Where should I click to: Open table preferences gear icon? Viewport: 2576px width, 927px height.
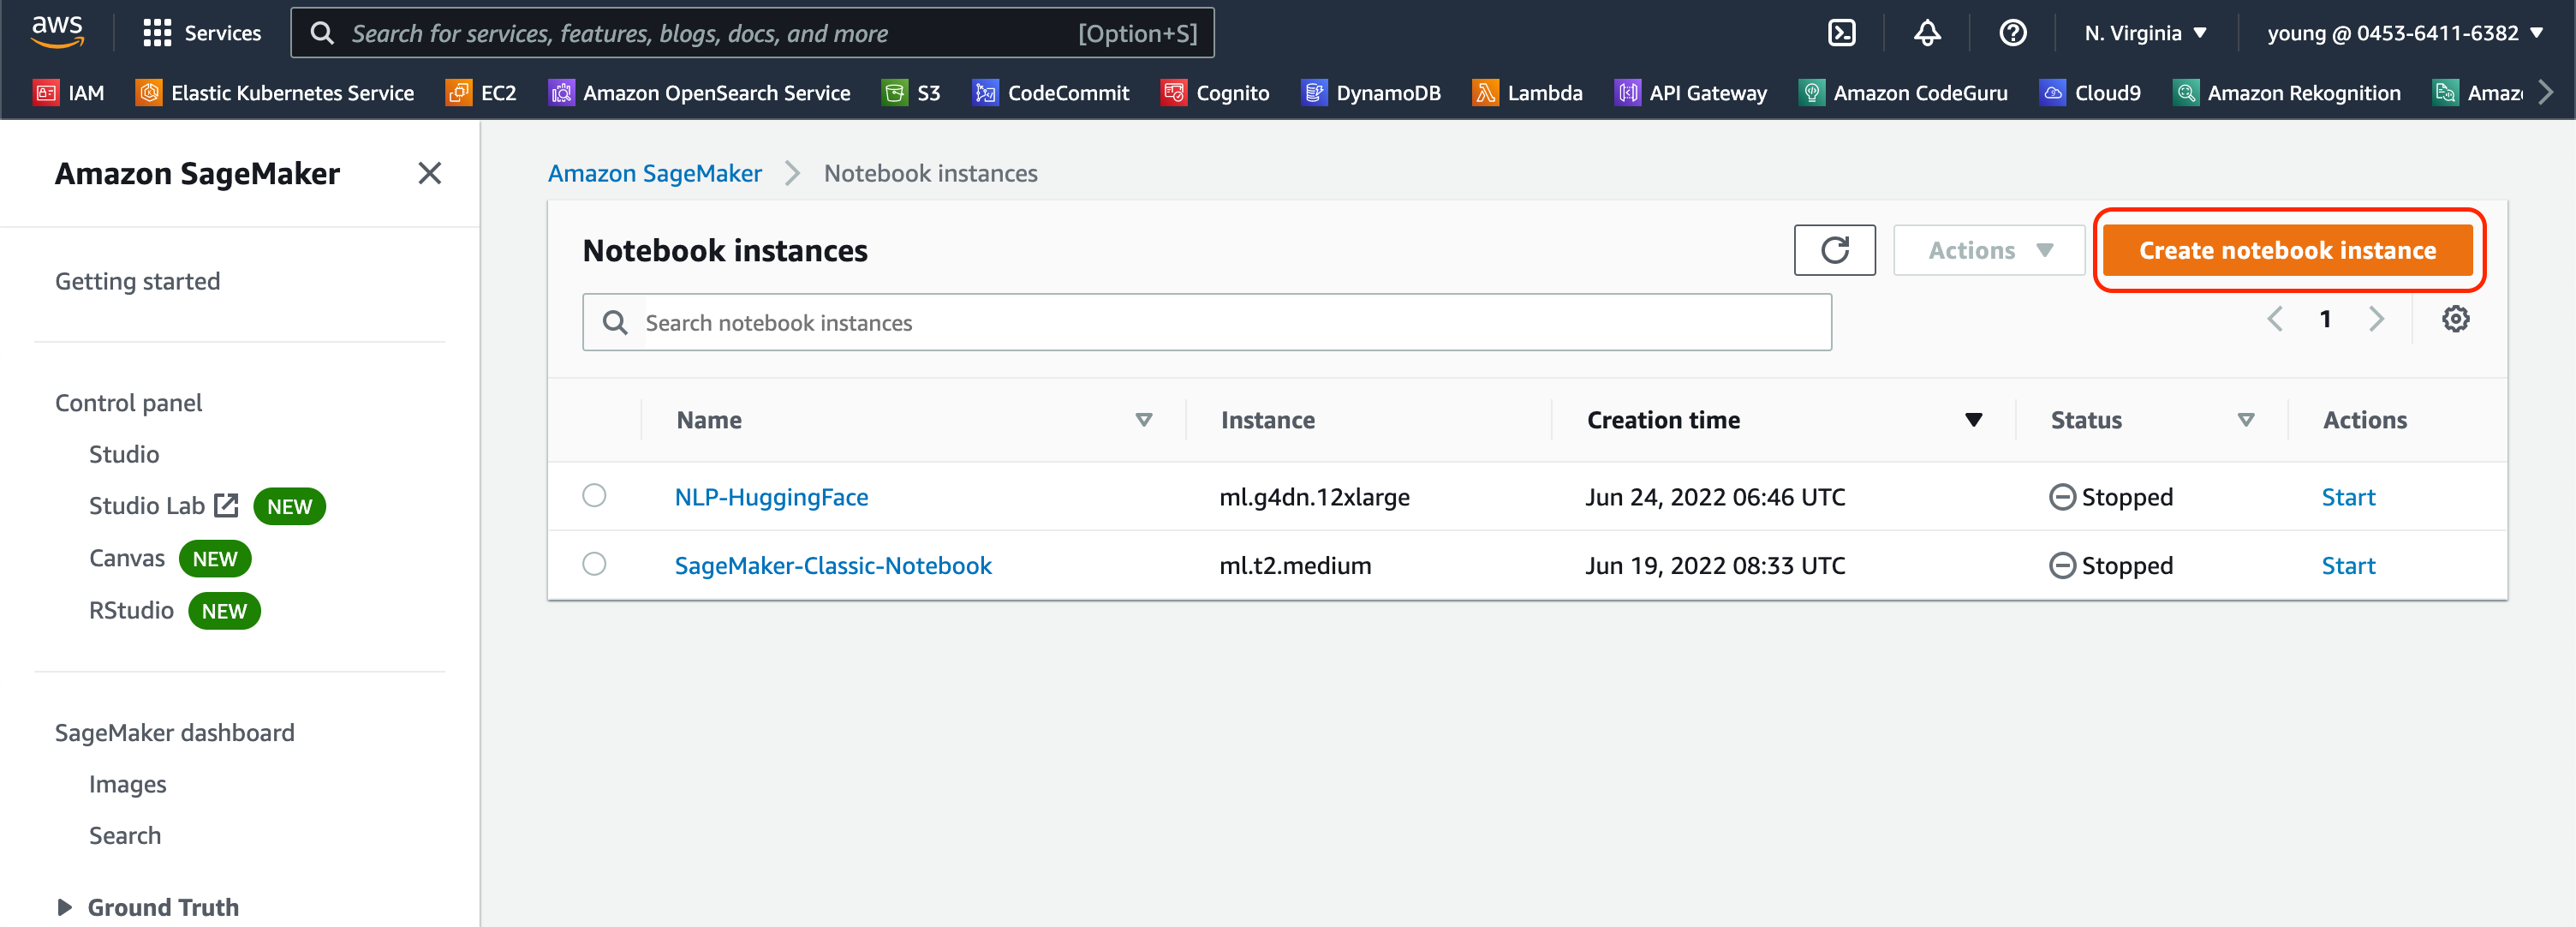click(x=2455, y=319)
